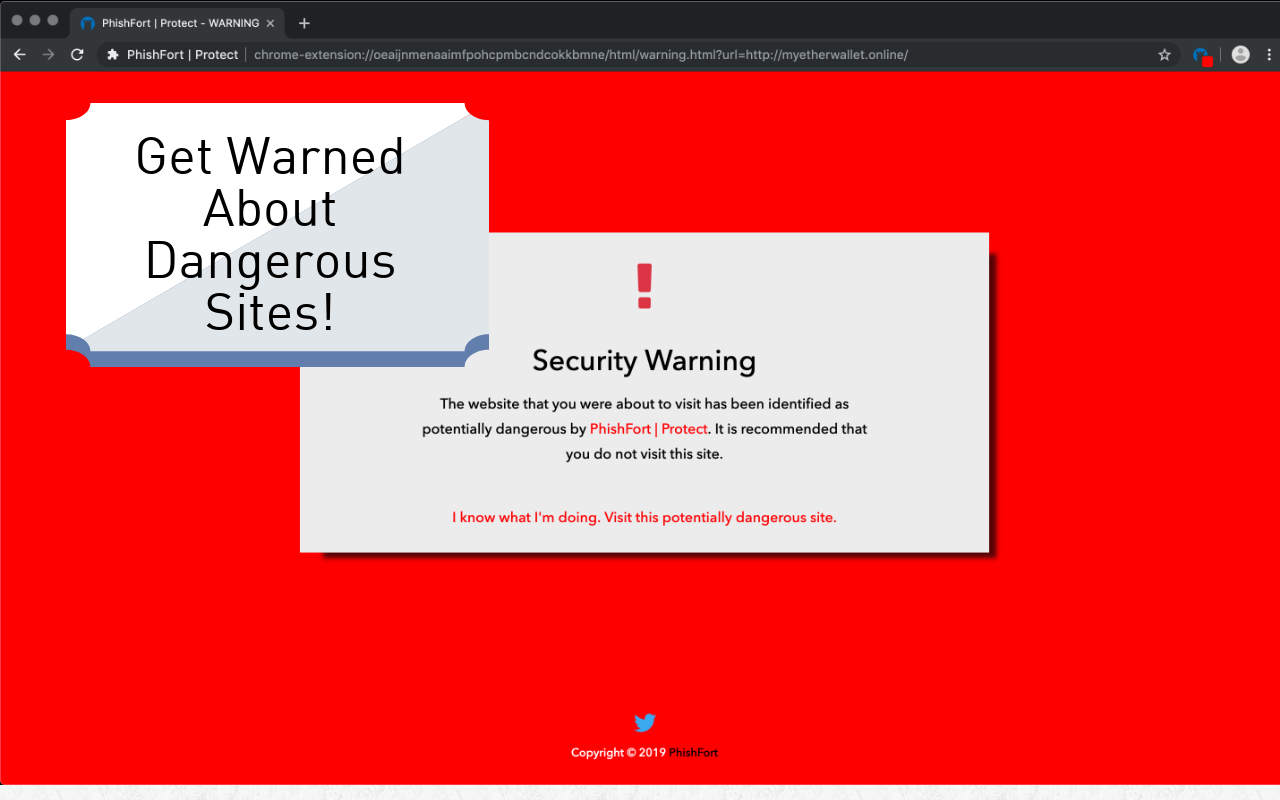The height and width of the screenshot is (800, 1280).
Task: Open Chrome three-dot menu
Action: (x=1270, y=55)
